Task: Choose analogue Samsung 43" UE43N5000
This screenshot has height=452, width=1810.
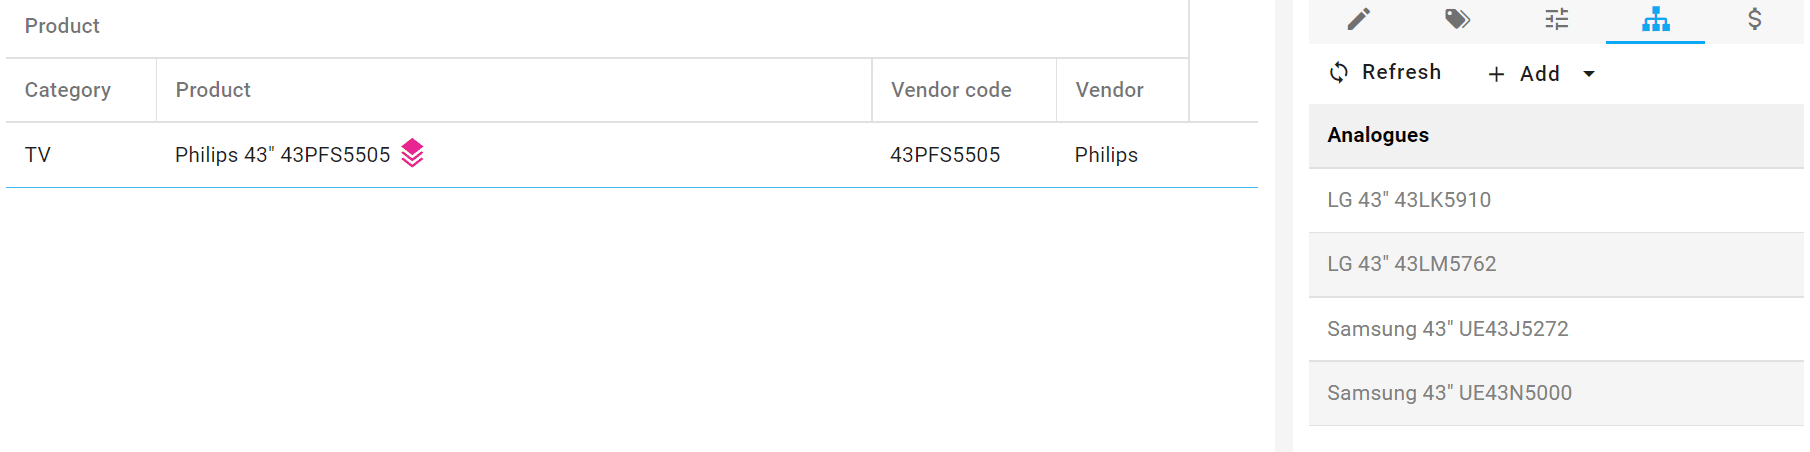Action: 1449,393
